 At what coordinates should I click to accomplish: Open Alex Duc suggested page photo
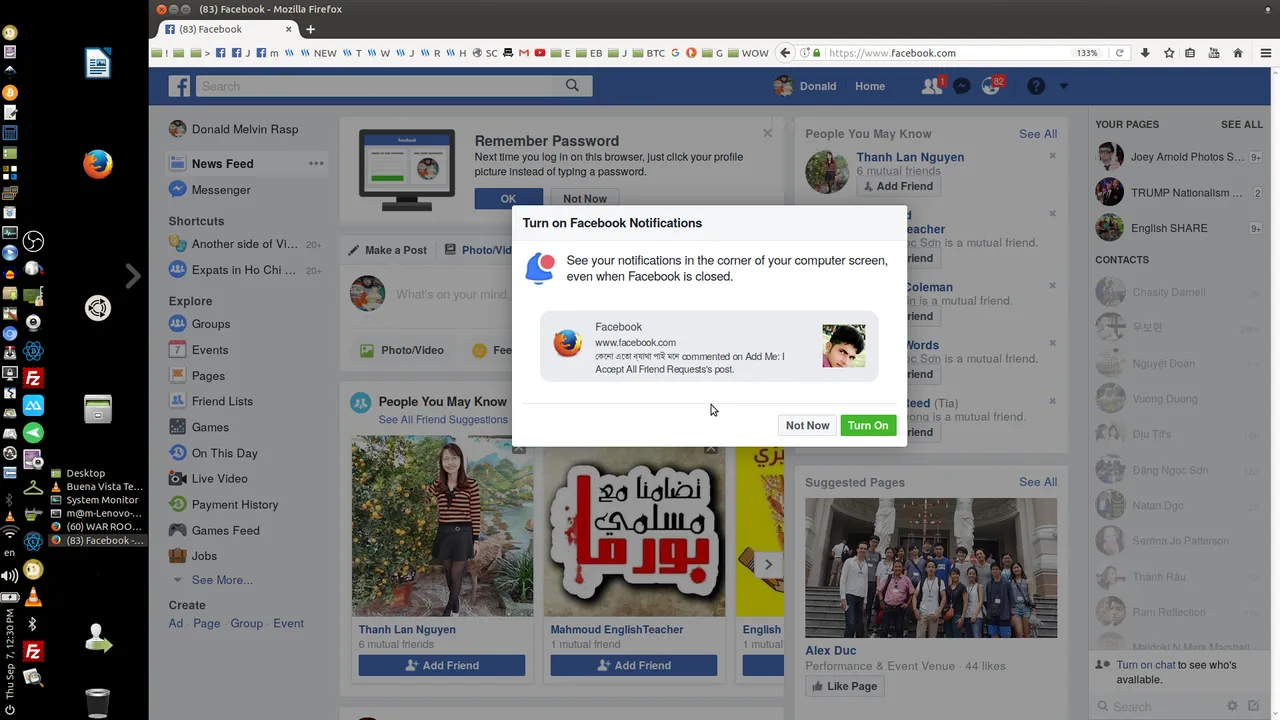coord(931,568)
